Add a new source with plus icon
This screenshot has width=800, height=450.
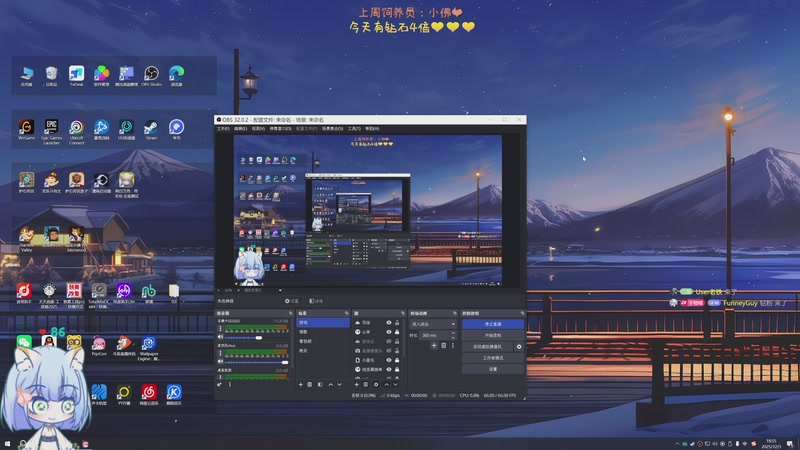coord(357,385)
